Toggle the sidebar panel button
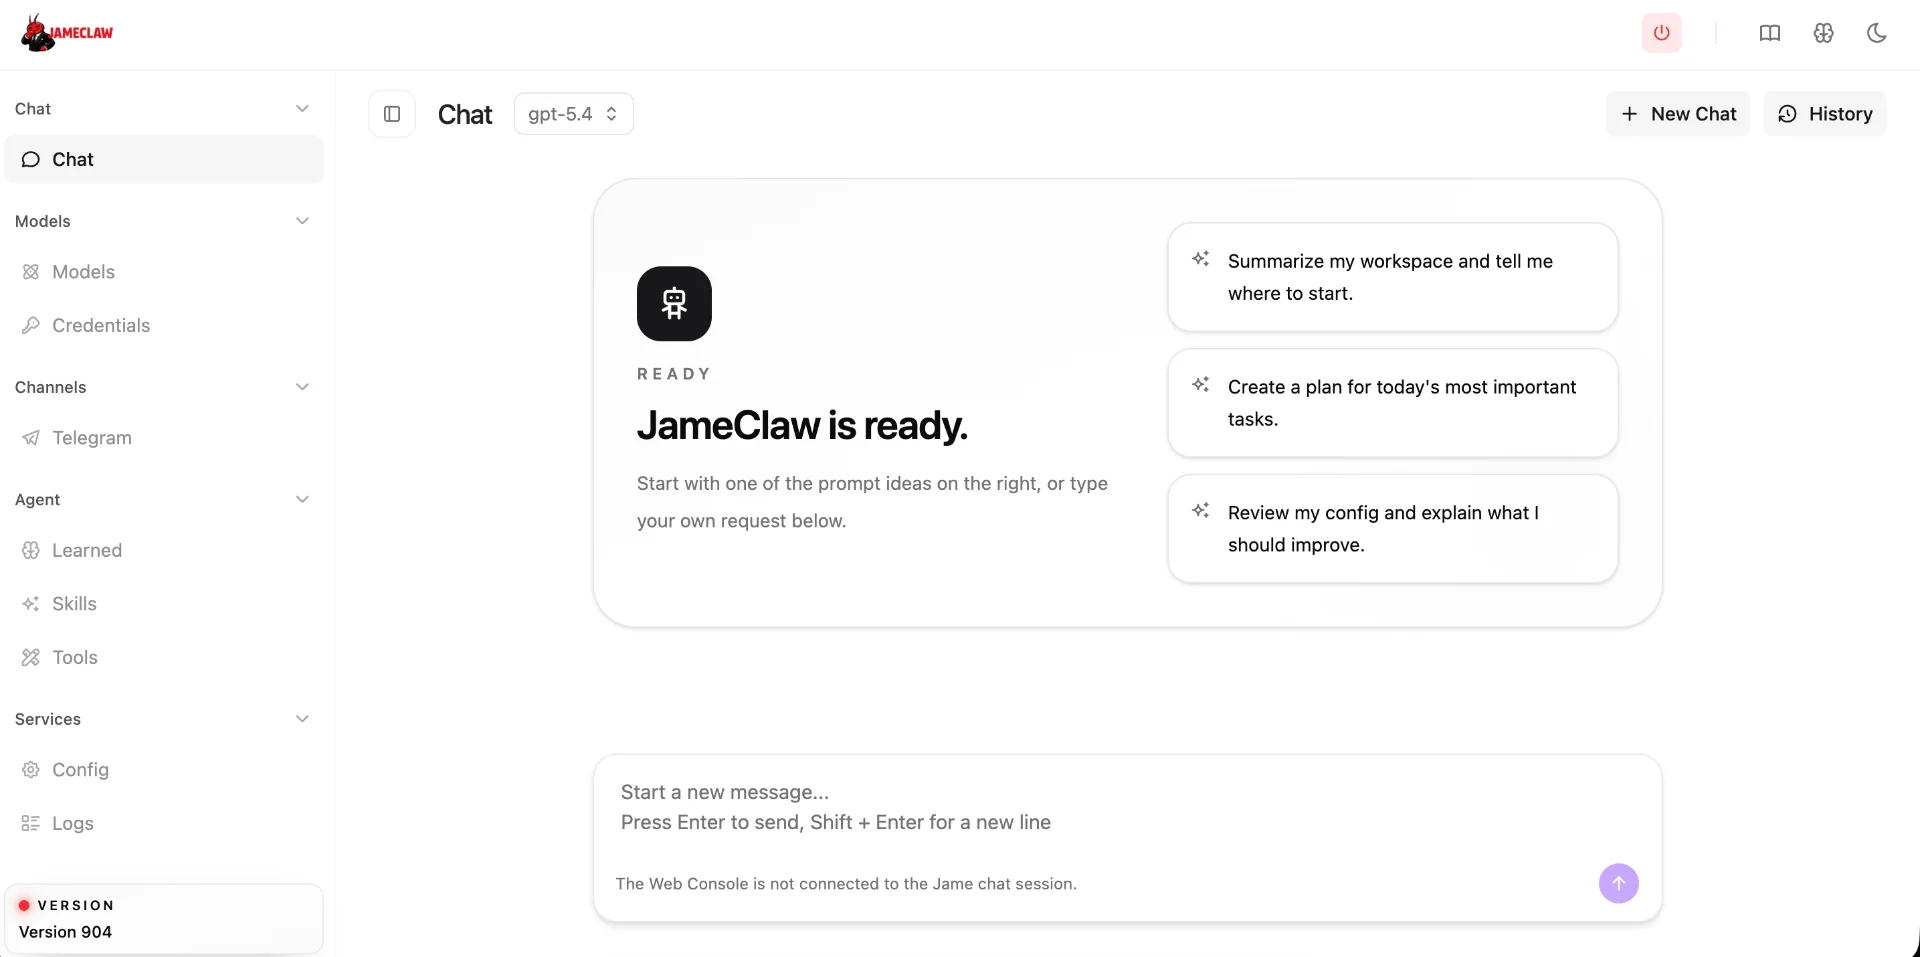Screen dimensions: 1920x957 (x=392, y=114)
